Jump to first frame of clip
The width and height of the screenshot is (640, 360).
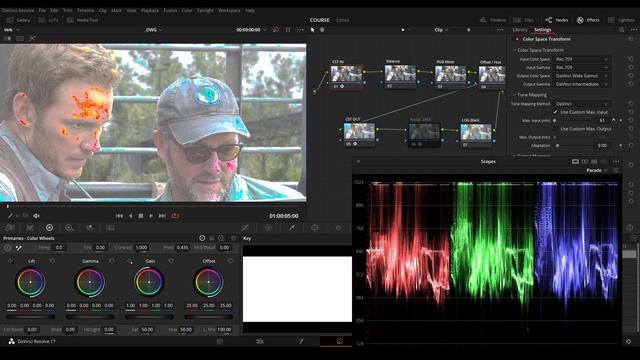pyautogui.click(x=119, y=216)
